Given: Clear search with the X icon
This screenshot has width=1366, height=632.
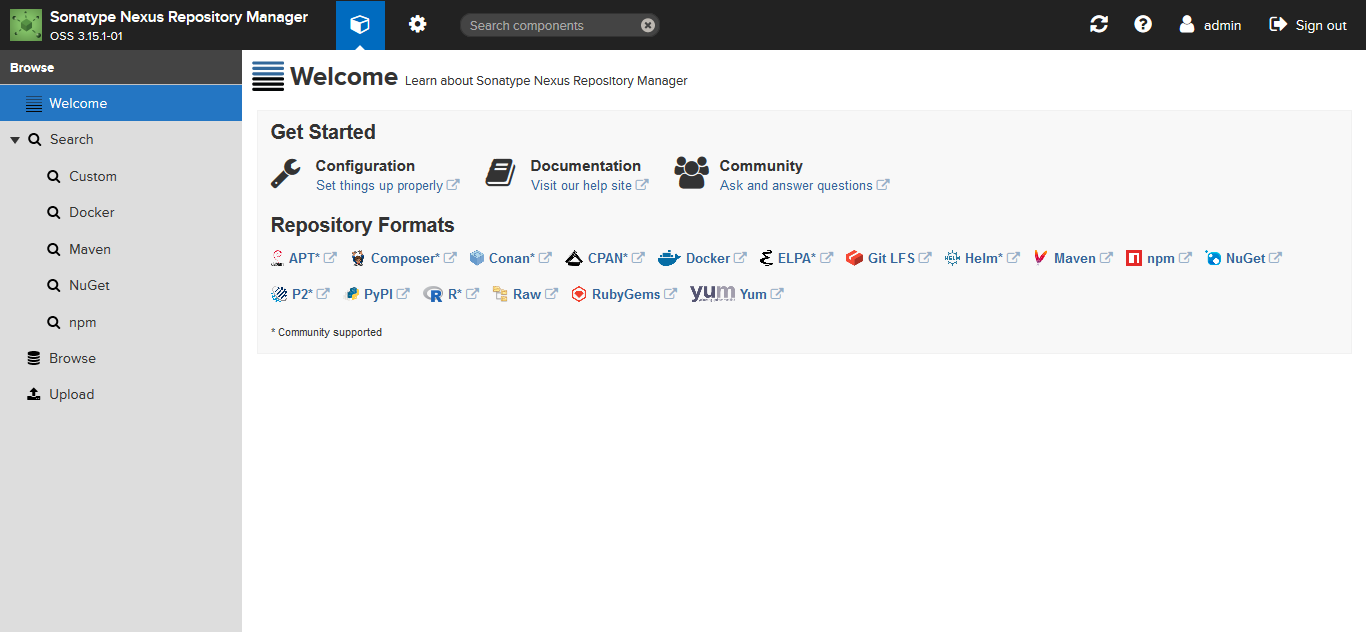Looking at the screenshot, I should click(x=648, y=25).
